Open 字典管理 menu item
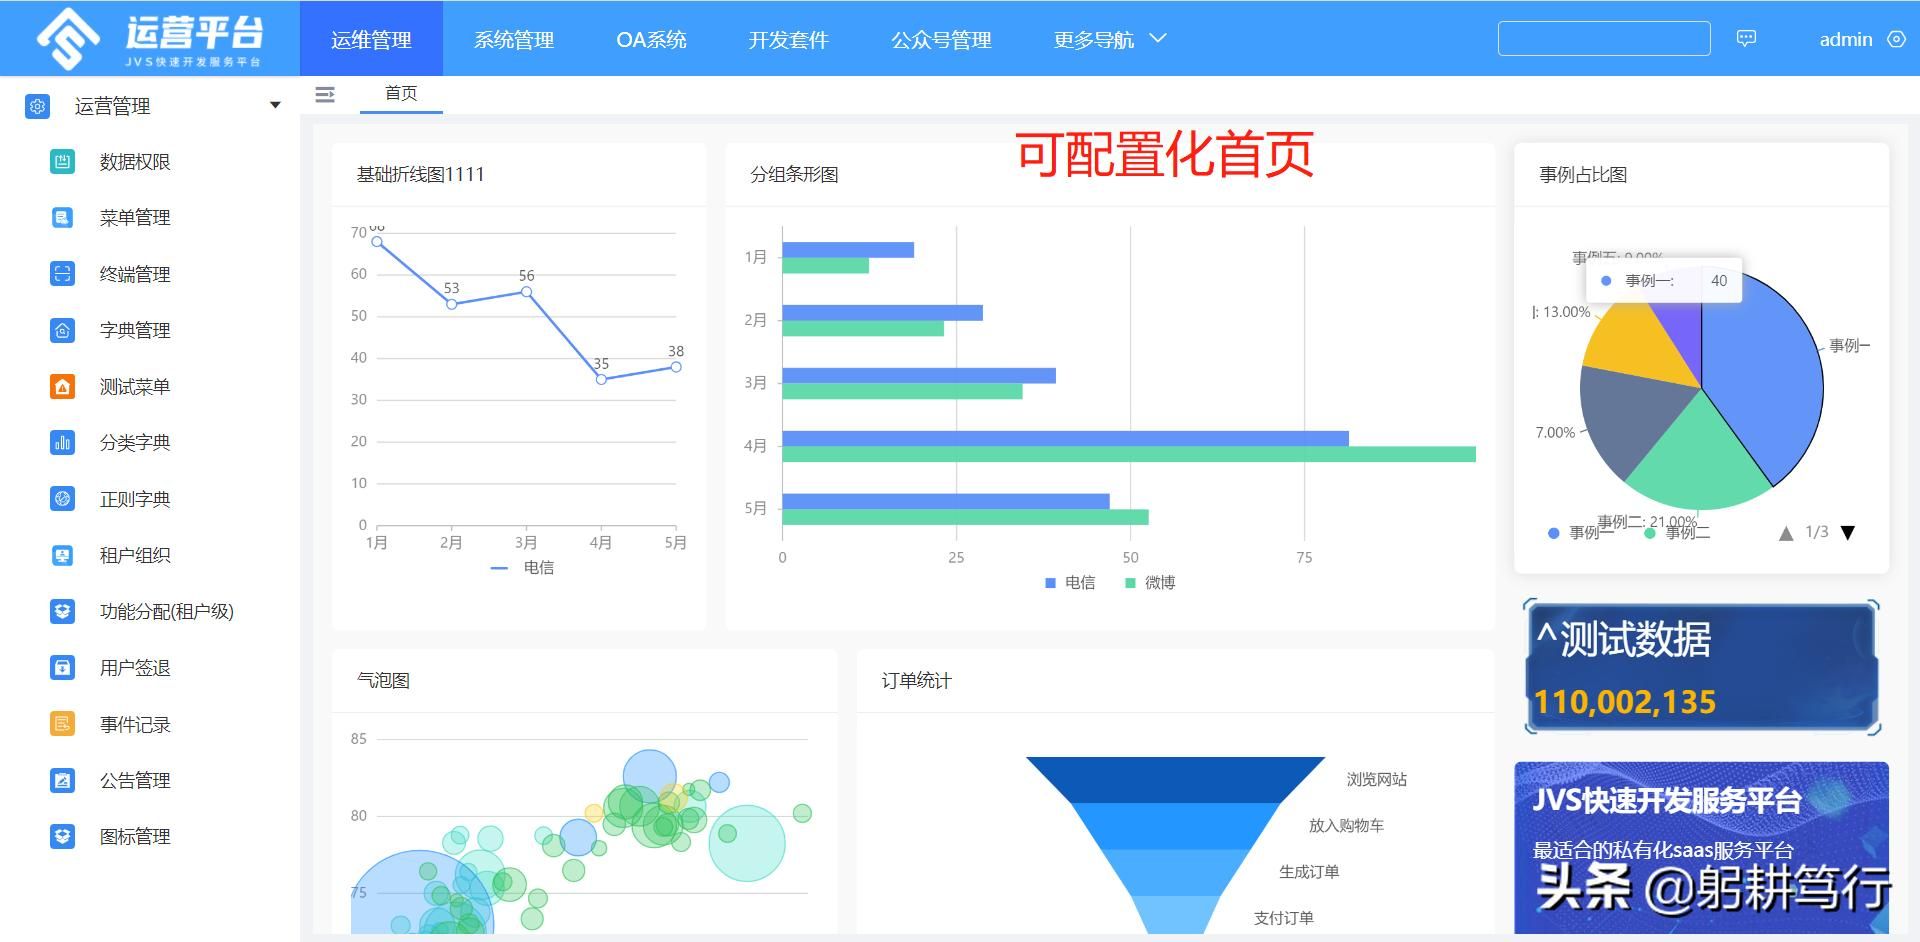Screen dimensions: 1920x942 point(135,330)
